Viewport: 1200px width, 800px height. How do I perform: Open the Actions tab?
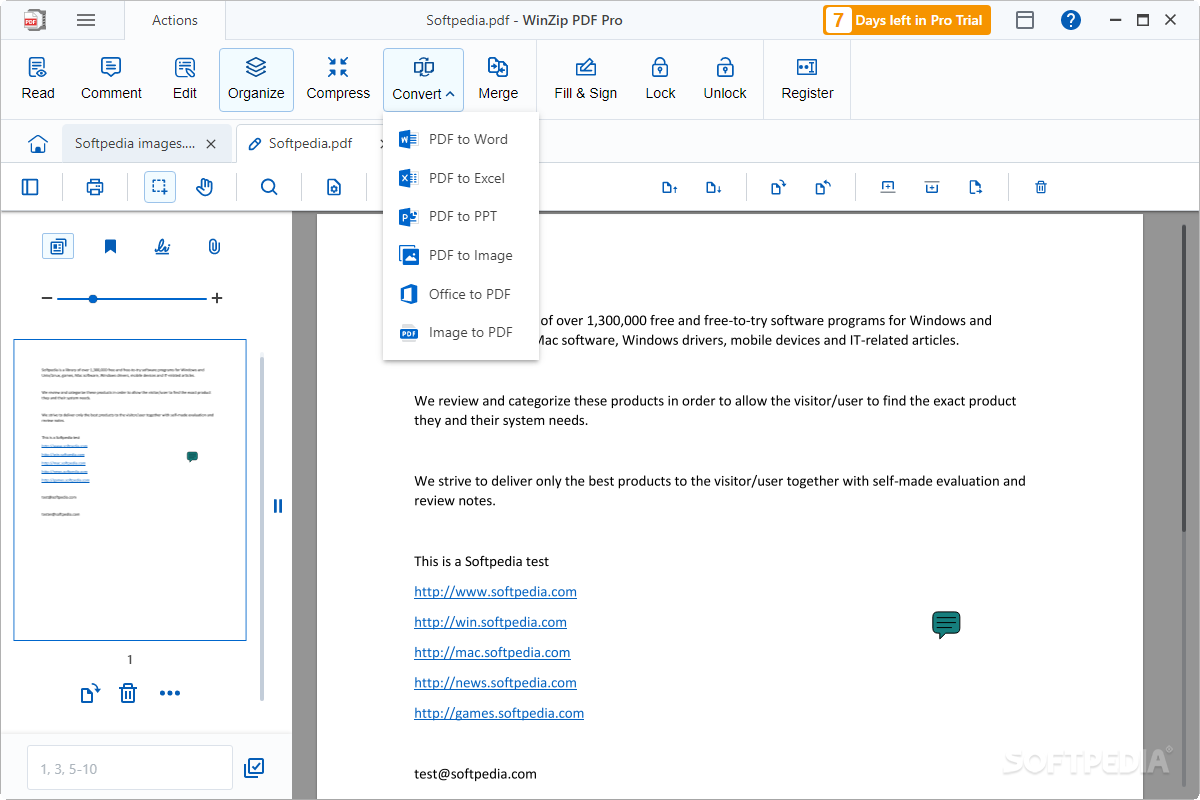[x=175, y=20]
